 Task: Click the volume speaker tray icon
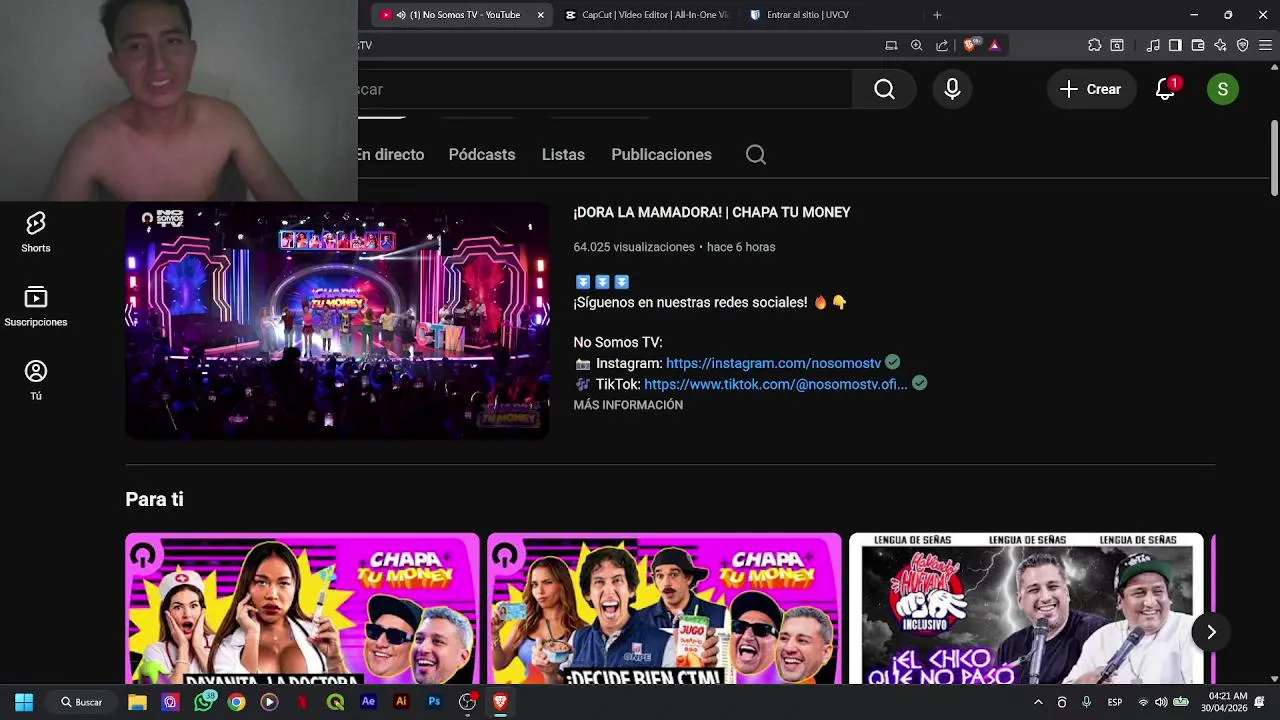pyautogui.click(x=1161, y=702)
